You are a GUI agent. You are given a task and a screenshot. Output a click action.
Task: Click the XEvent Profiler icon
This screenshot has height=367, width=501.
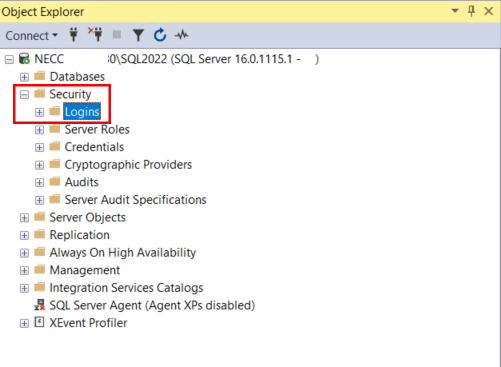pos(39,322)
